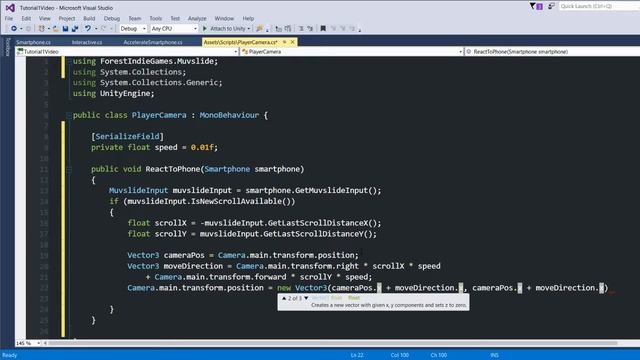Click the Undo arrow icon

click(88, 29)
